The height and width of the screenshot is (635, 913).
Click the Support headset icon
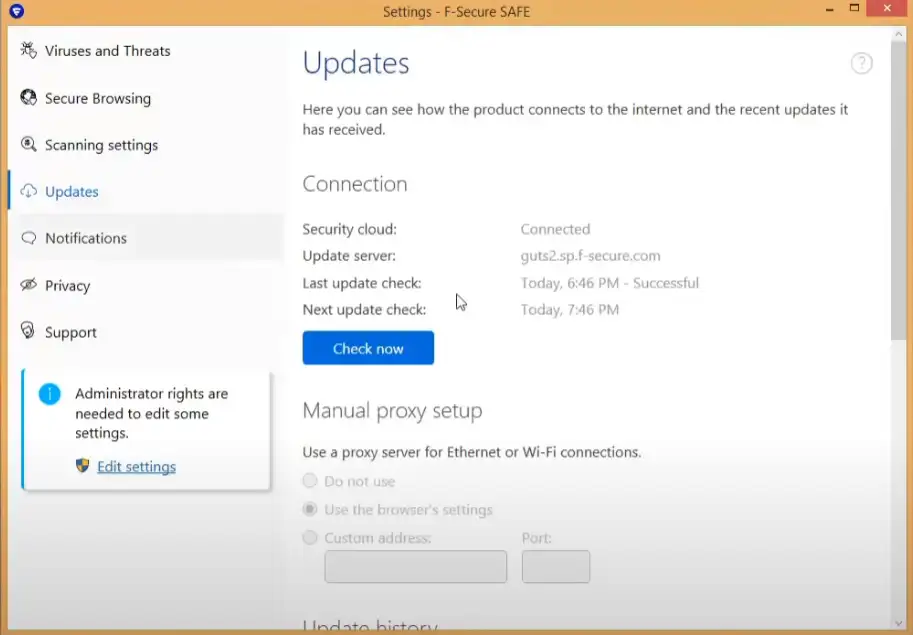tap(28, 332)
